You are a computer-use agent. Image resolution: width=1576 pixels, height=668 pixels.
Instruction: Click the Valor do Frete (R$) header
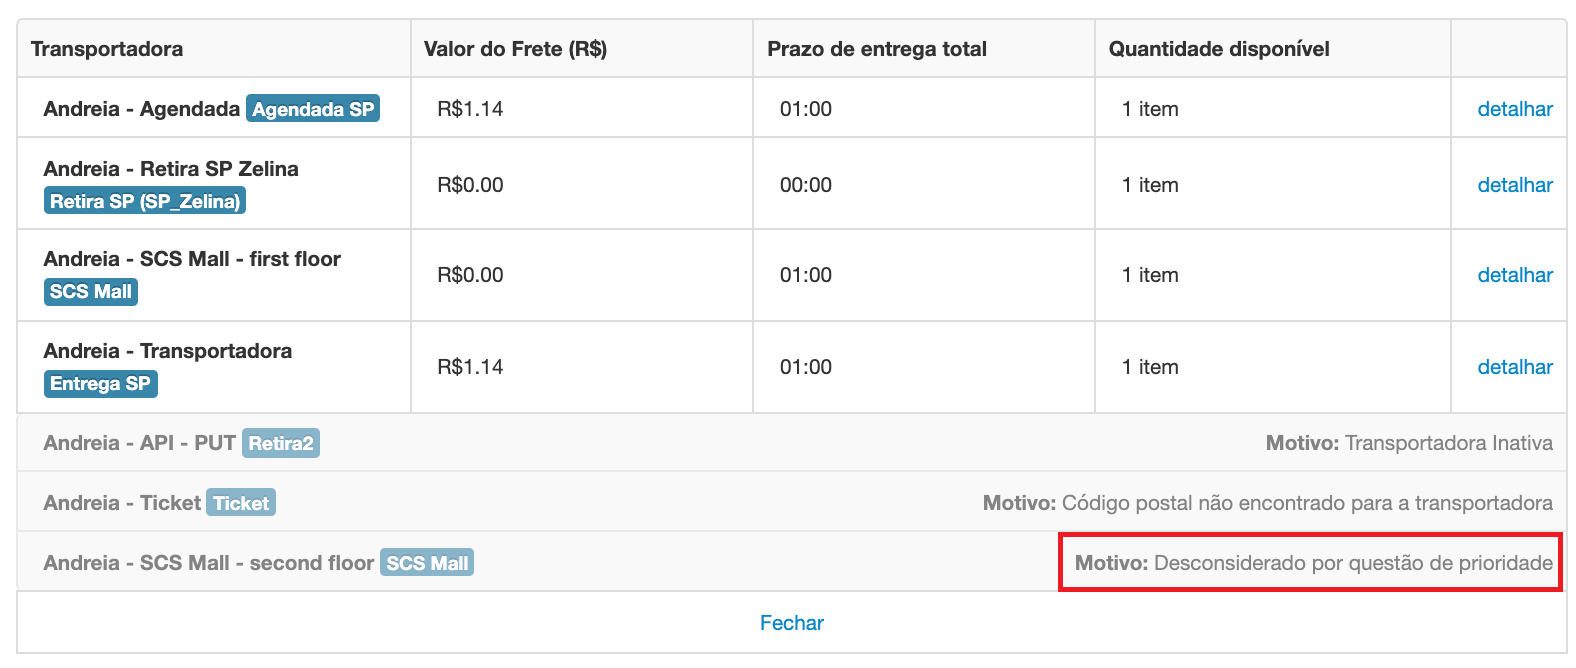tap(515, 49)
